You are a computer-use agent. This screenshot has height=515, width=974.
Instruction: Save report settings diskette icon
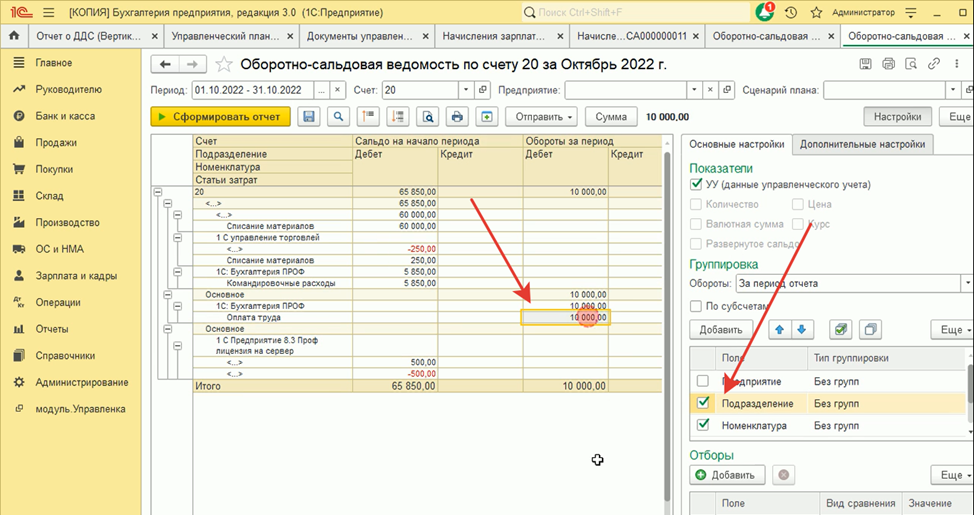click(x=309, y=117)
